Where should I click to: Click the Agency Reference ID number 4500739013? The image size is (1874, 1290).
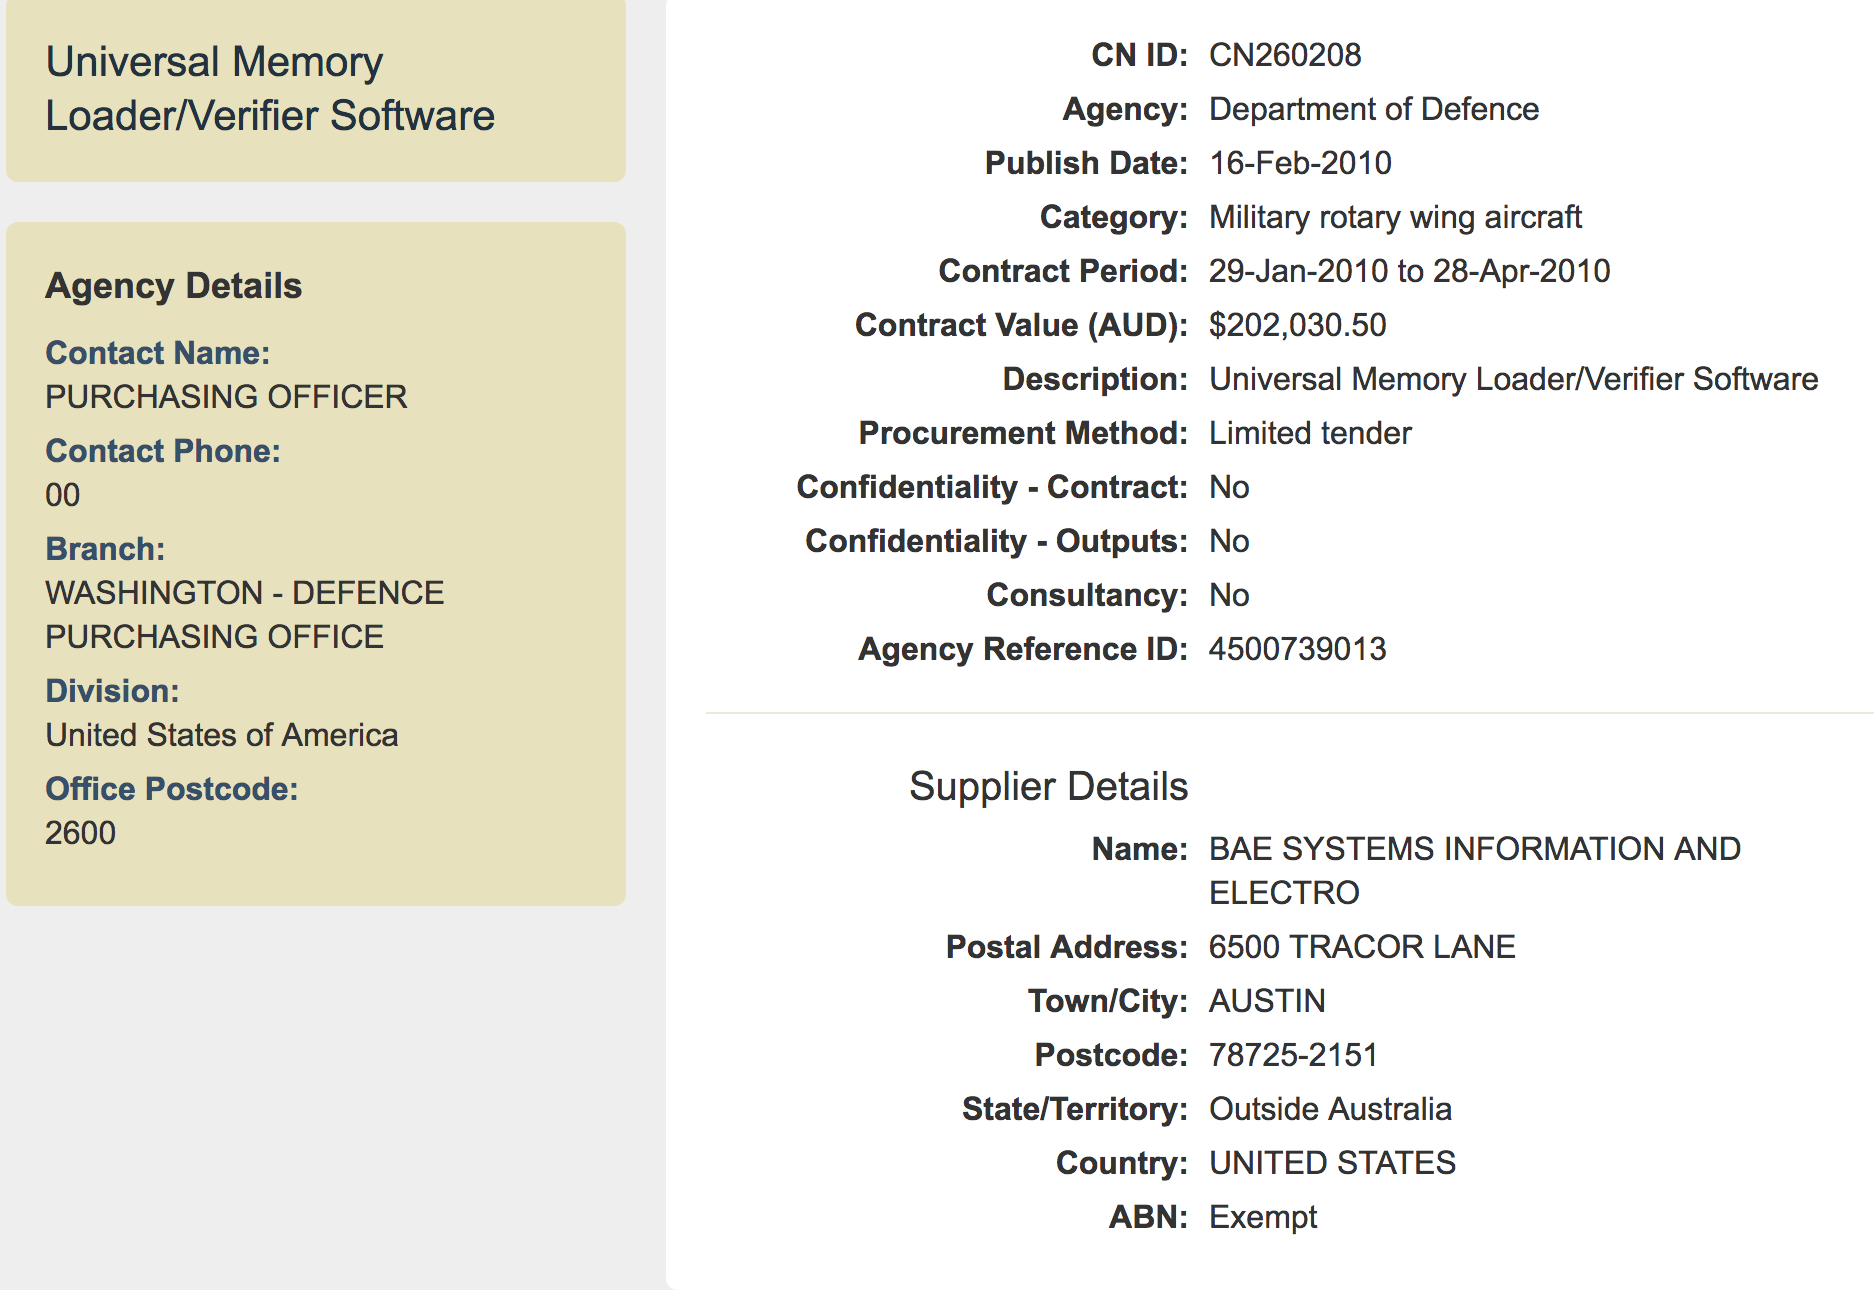pyautogui.click(x=1297, y=649)
